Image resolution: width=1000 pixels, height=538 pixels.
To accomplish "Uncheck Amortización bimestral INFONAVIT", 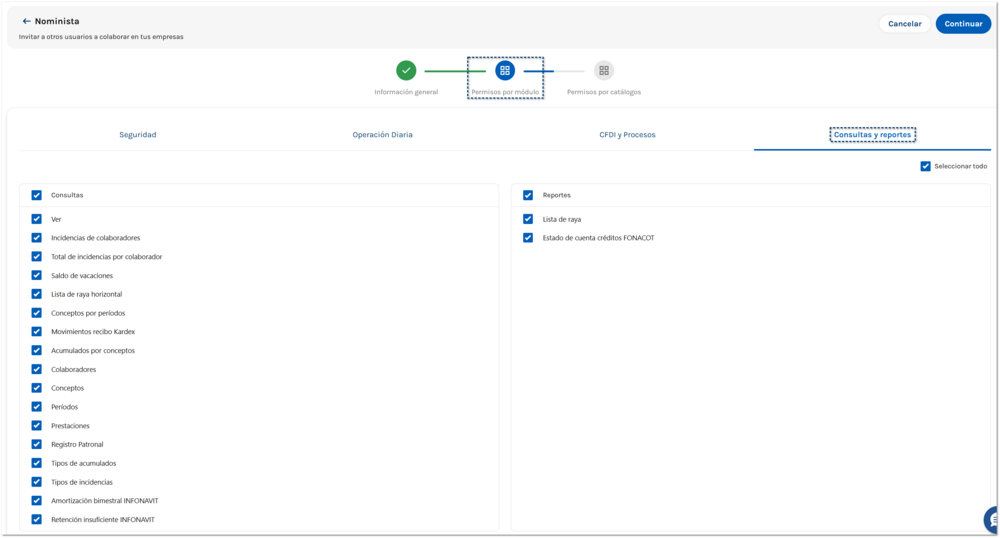I will [37, 501].
